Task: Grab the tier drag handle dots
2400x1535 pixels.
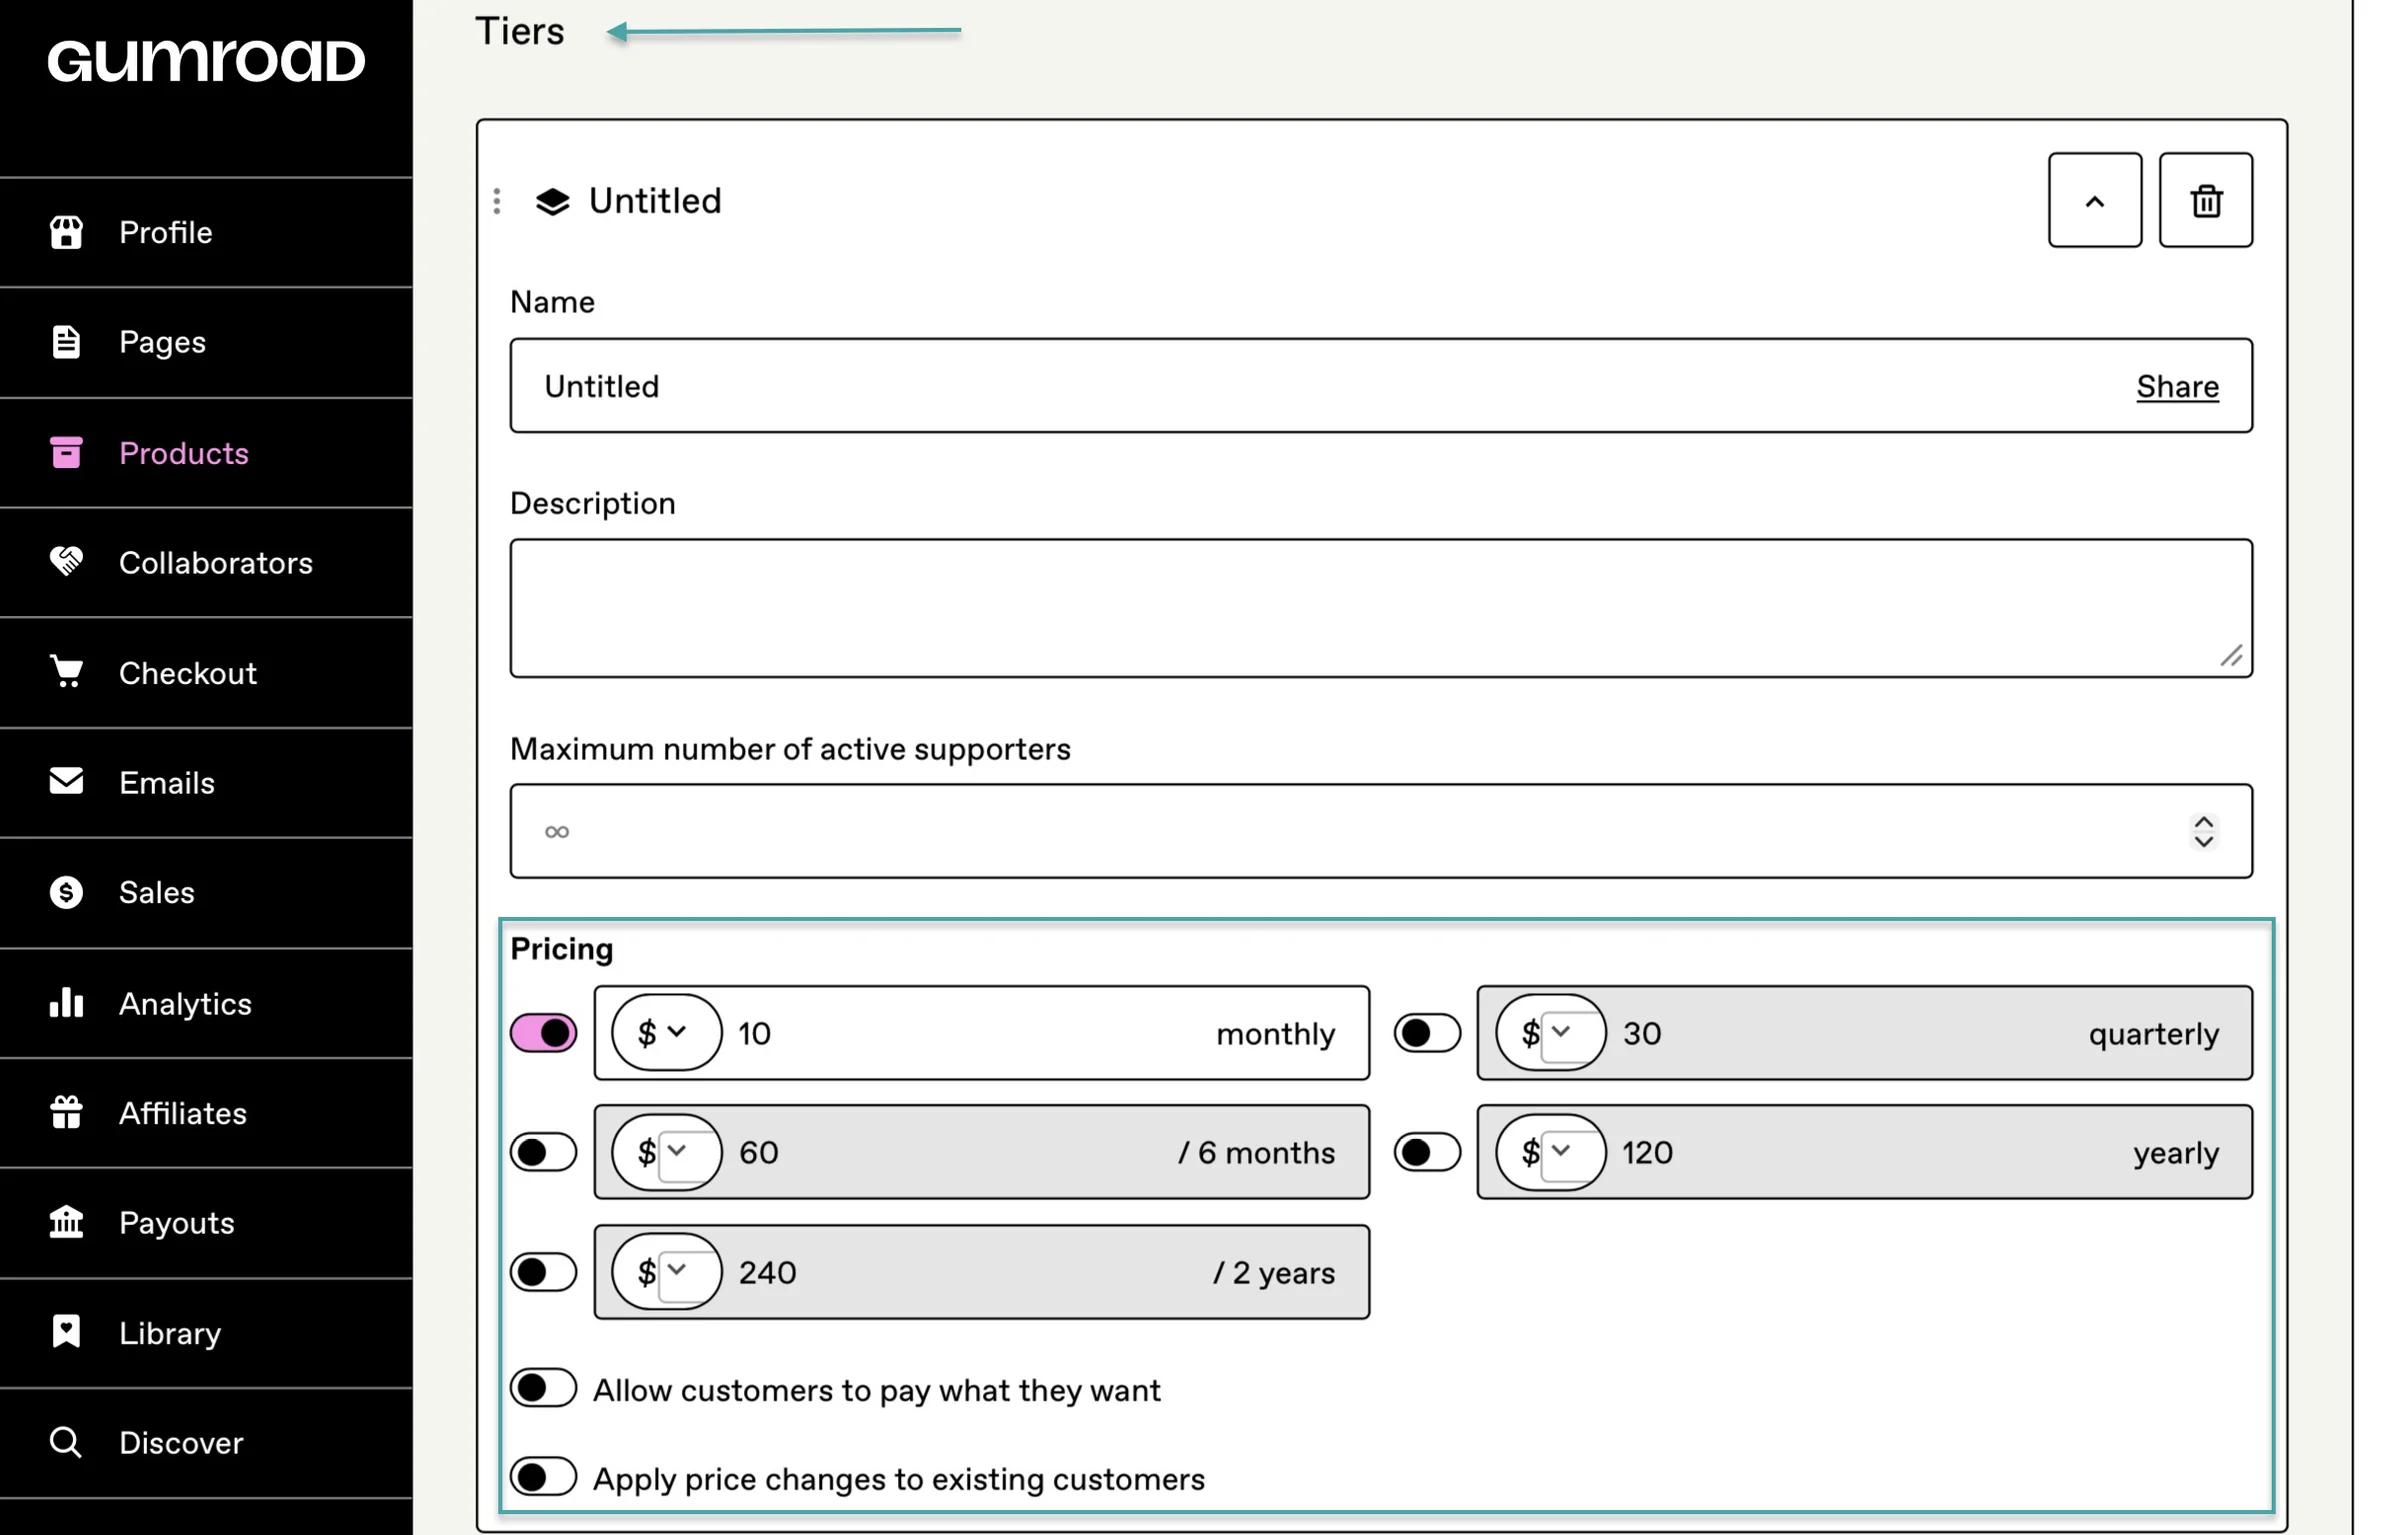Action: [x=497, y=201]
